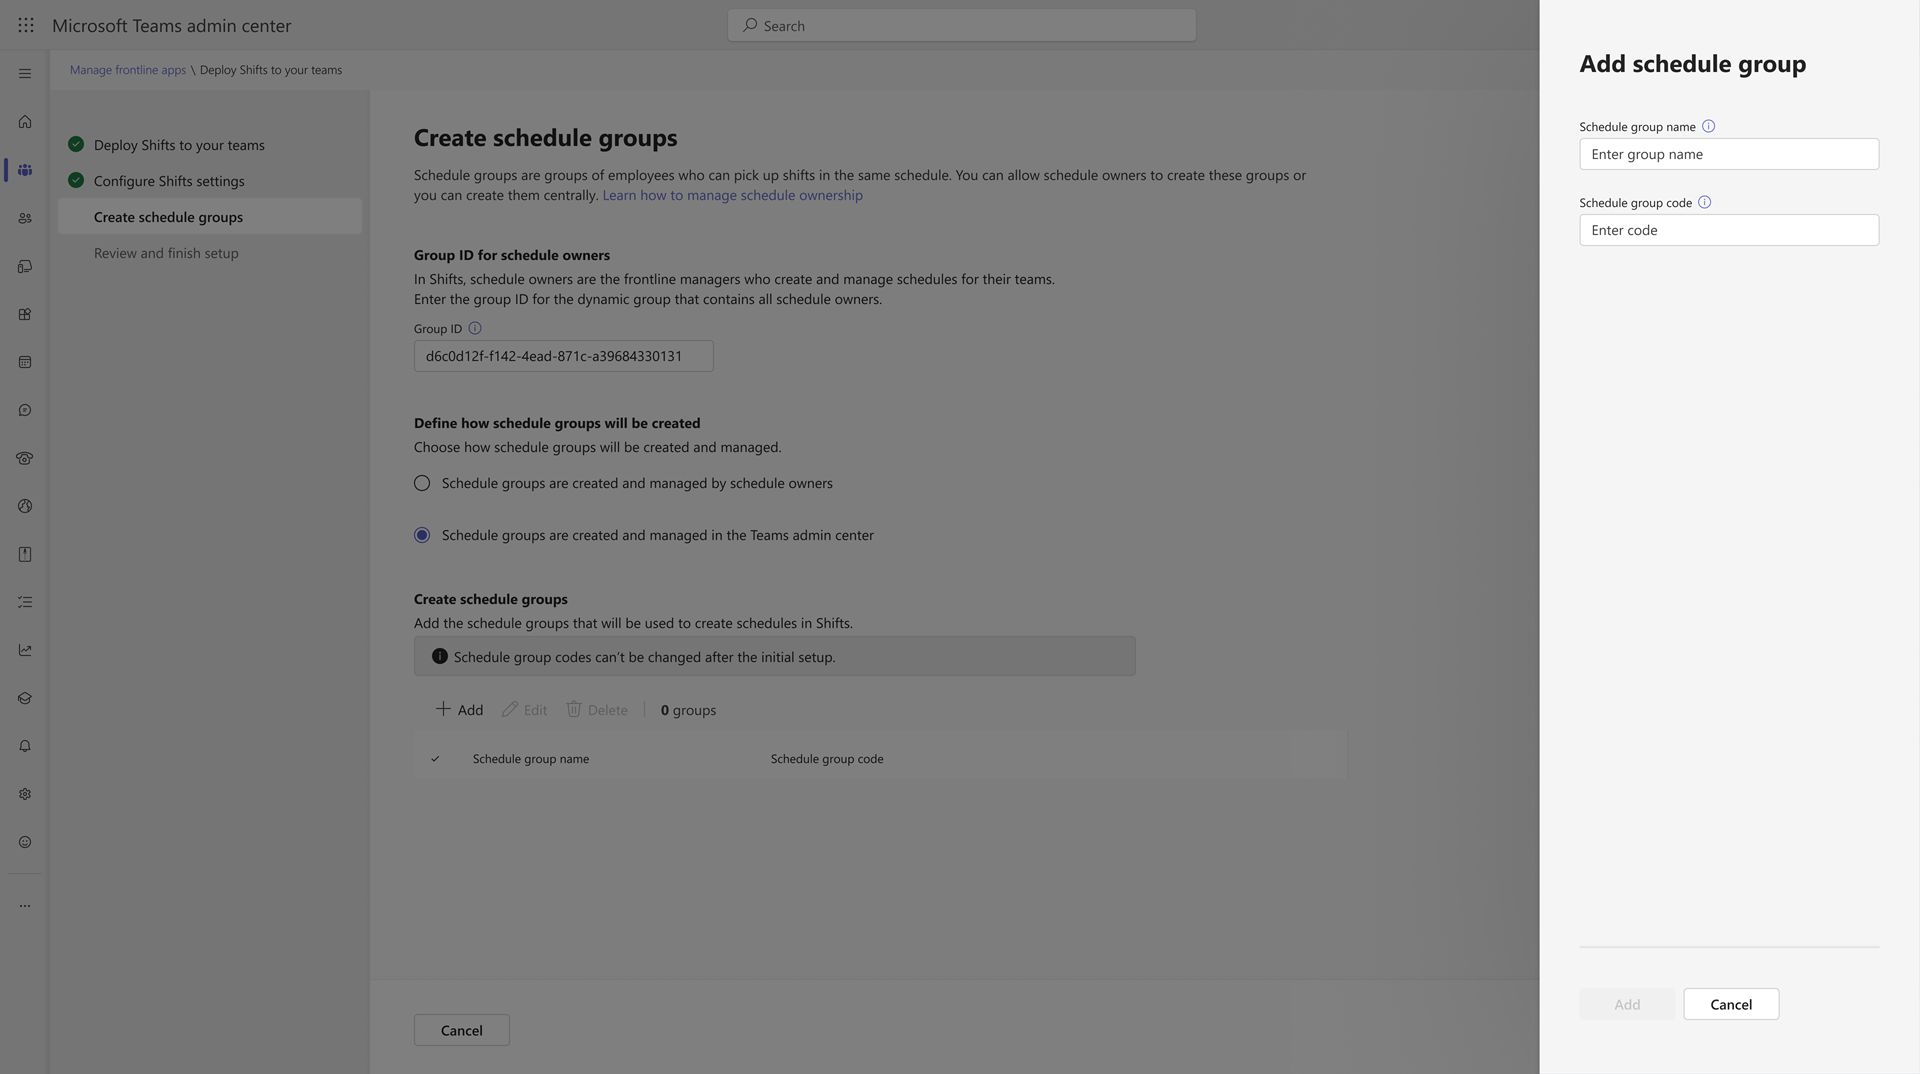Select all rows checkmark in table header
This screenshot has height=1074, width=1920.
(435, 759)
